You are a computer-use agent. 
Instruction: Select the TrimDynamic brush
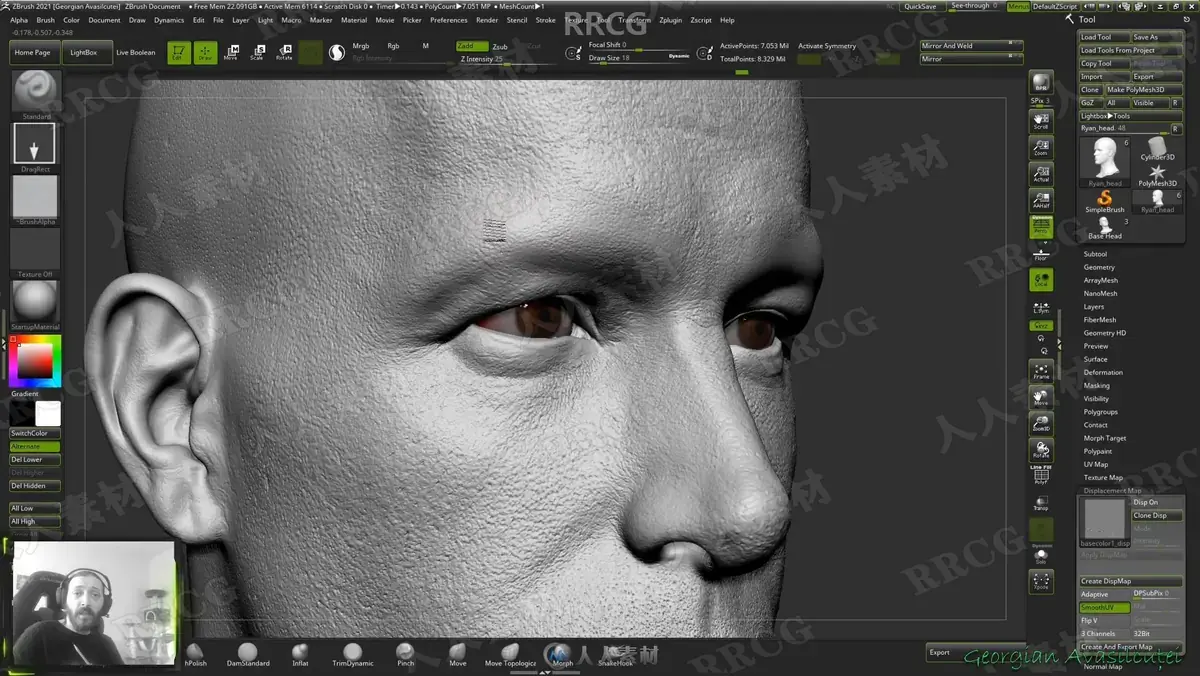(353, 655)
